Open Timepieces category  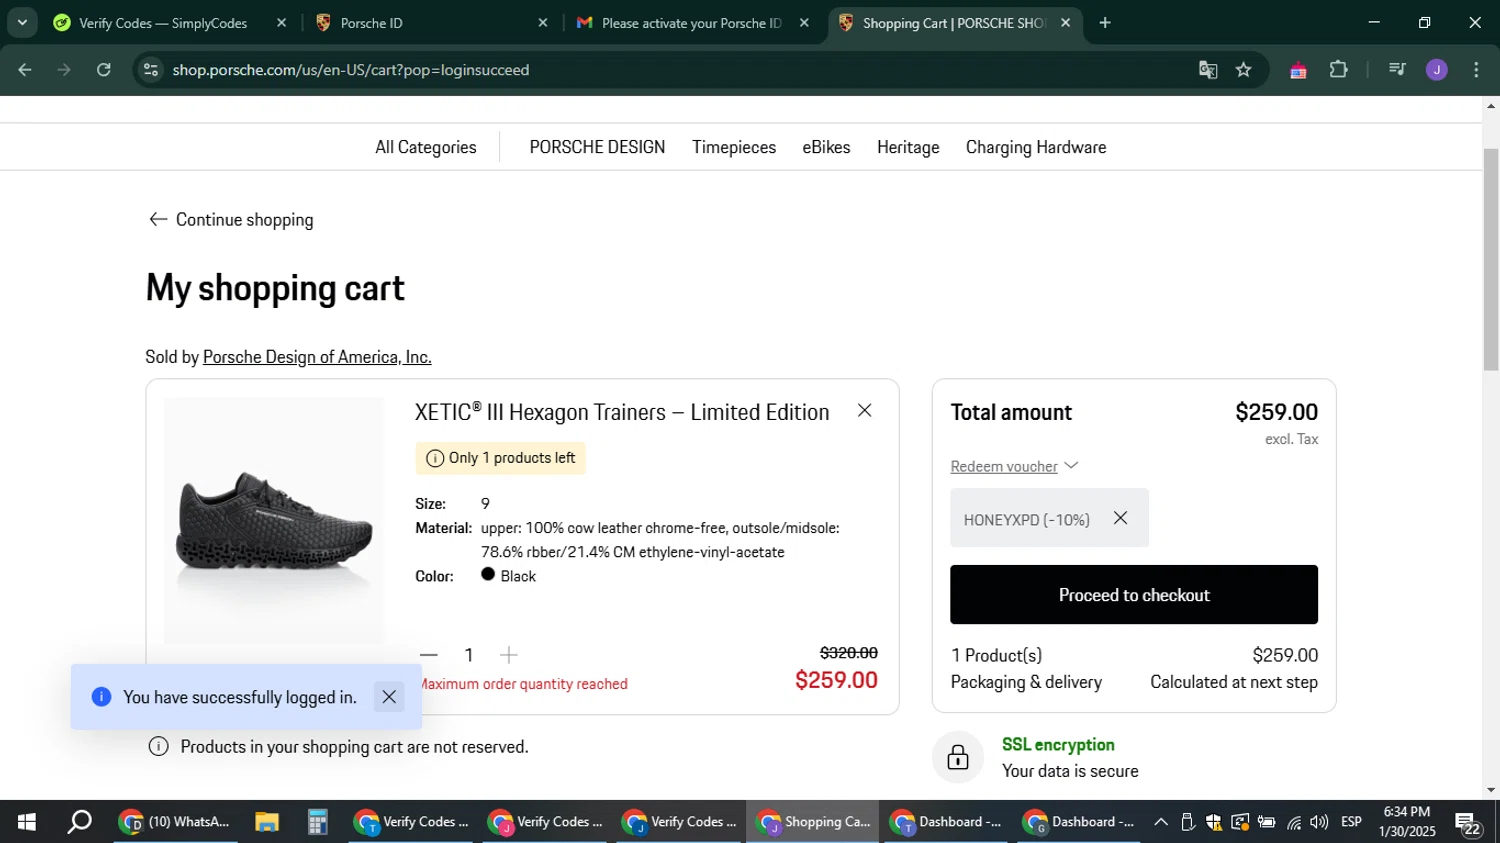point(734,147)
